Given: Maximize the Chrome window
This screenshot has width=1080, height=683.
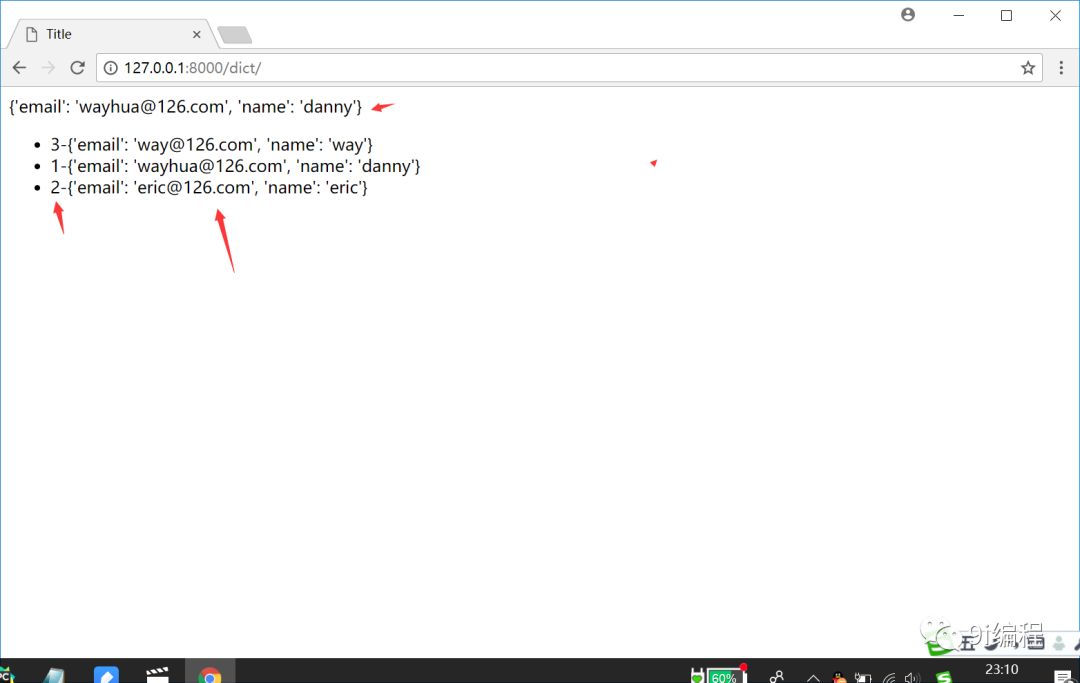Looking at the screenshot, I should pos(1006,15).
